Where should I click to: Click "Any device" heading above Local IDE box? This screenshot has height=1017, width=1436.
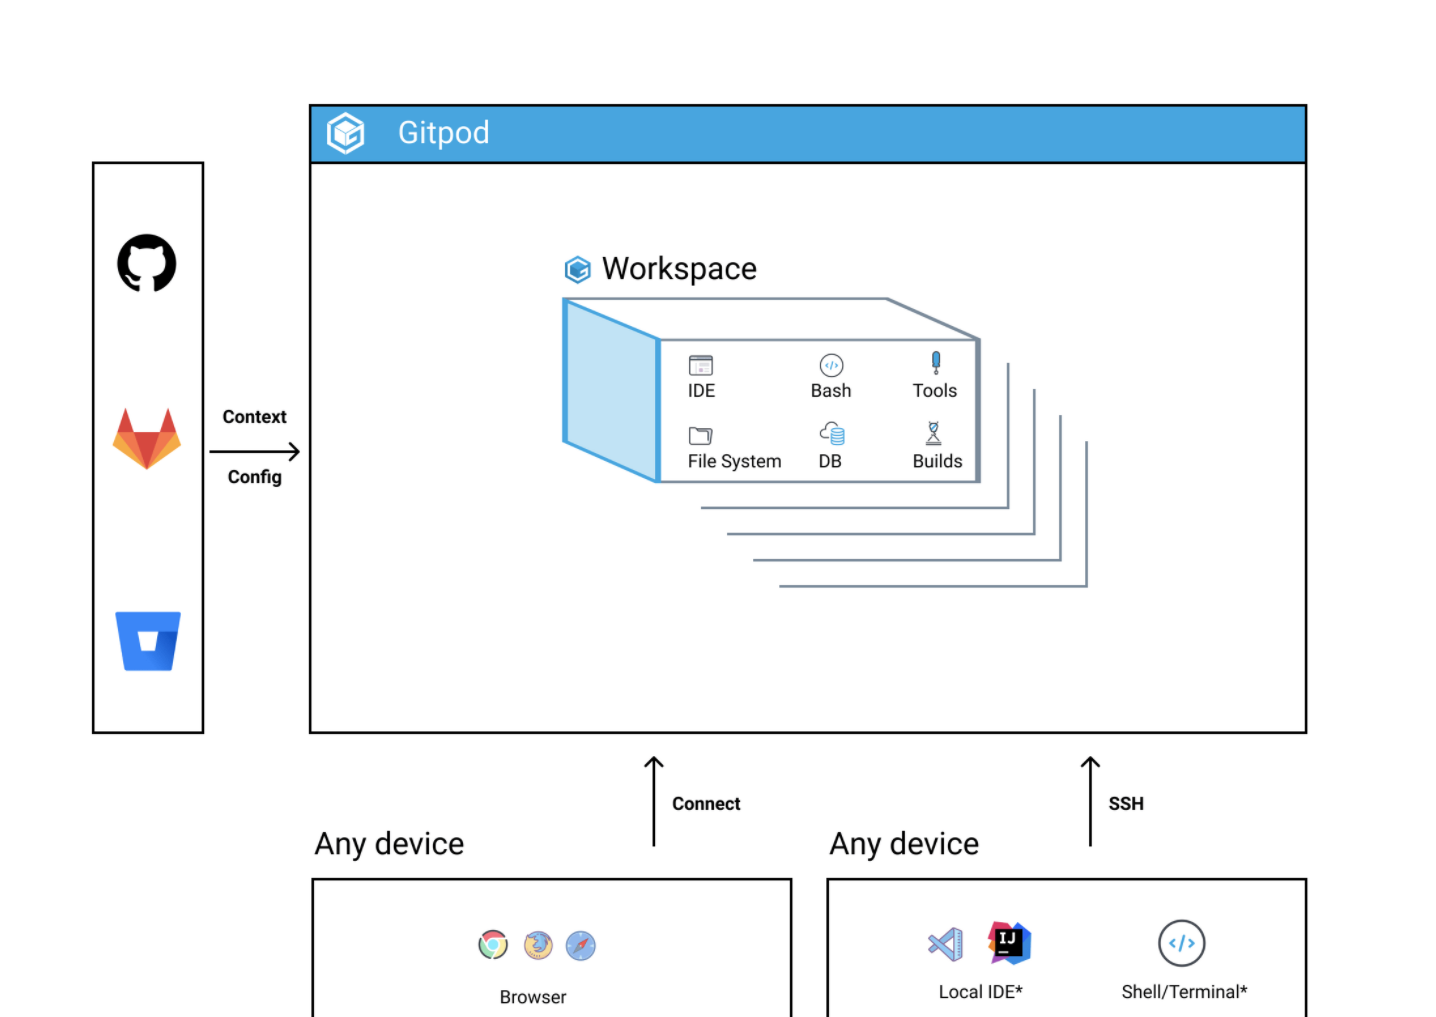[905, 845]
